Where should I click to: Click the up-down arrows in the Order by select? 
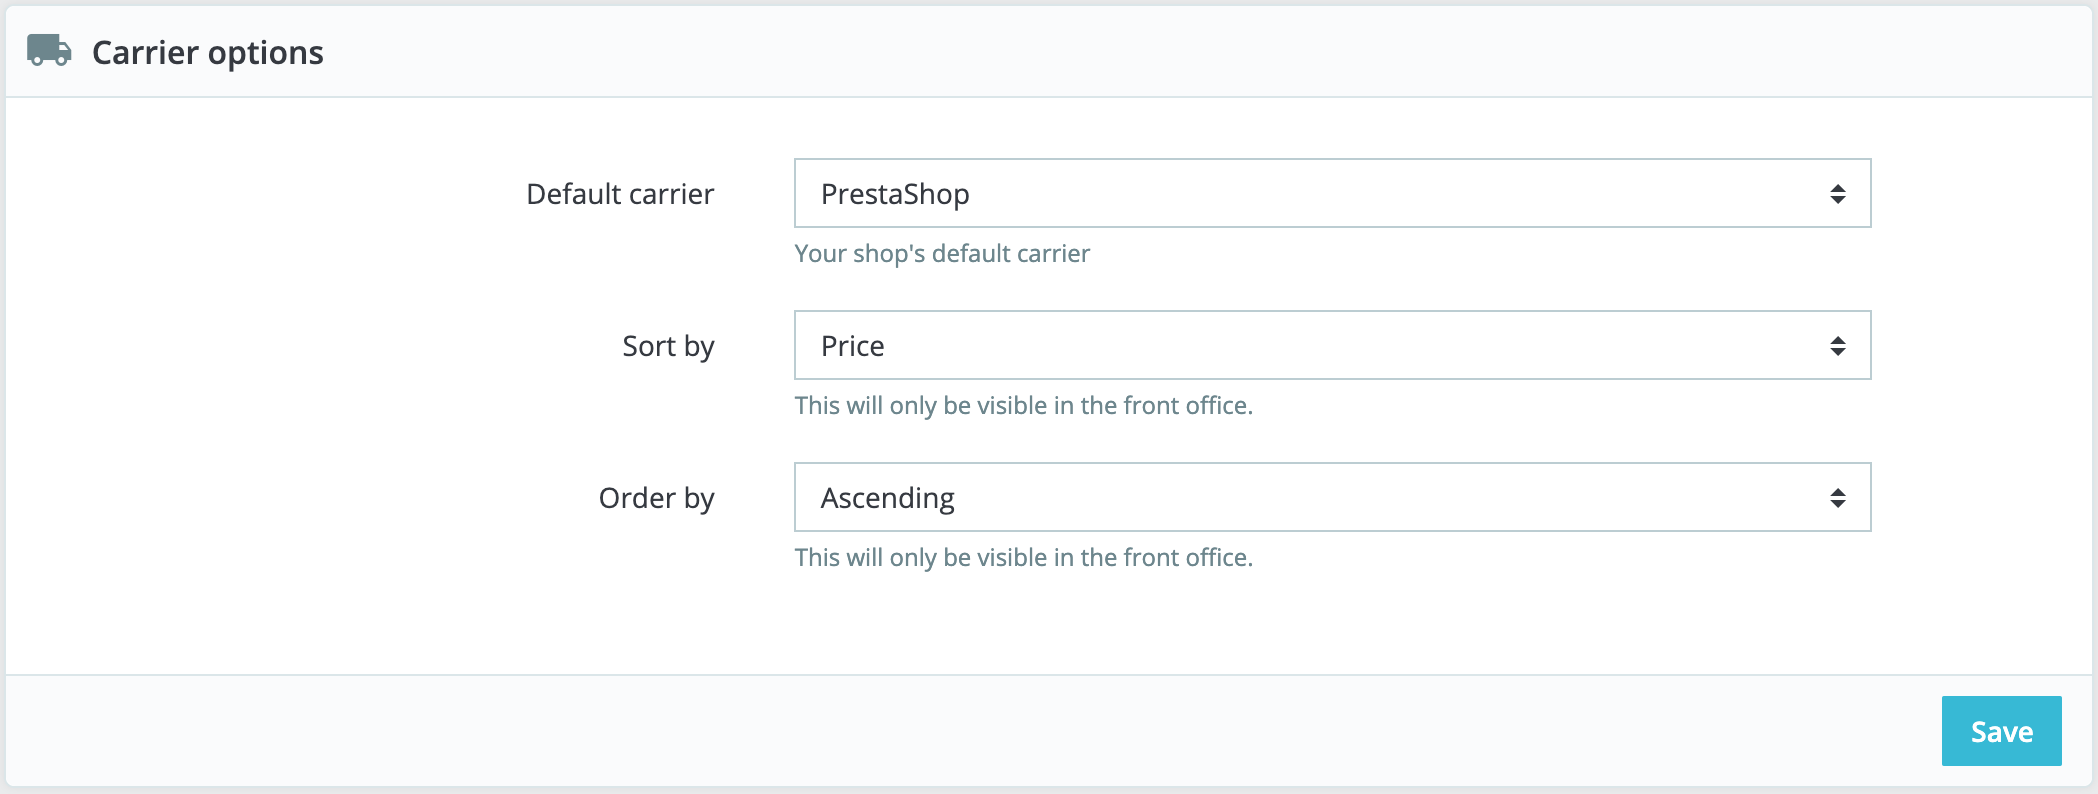click(1837, 498)
